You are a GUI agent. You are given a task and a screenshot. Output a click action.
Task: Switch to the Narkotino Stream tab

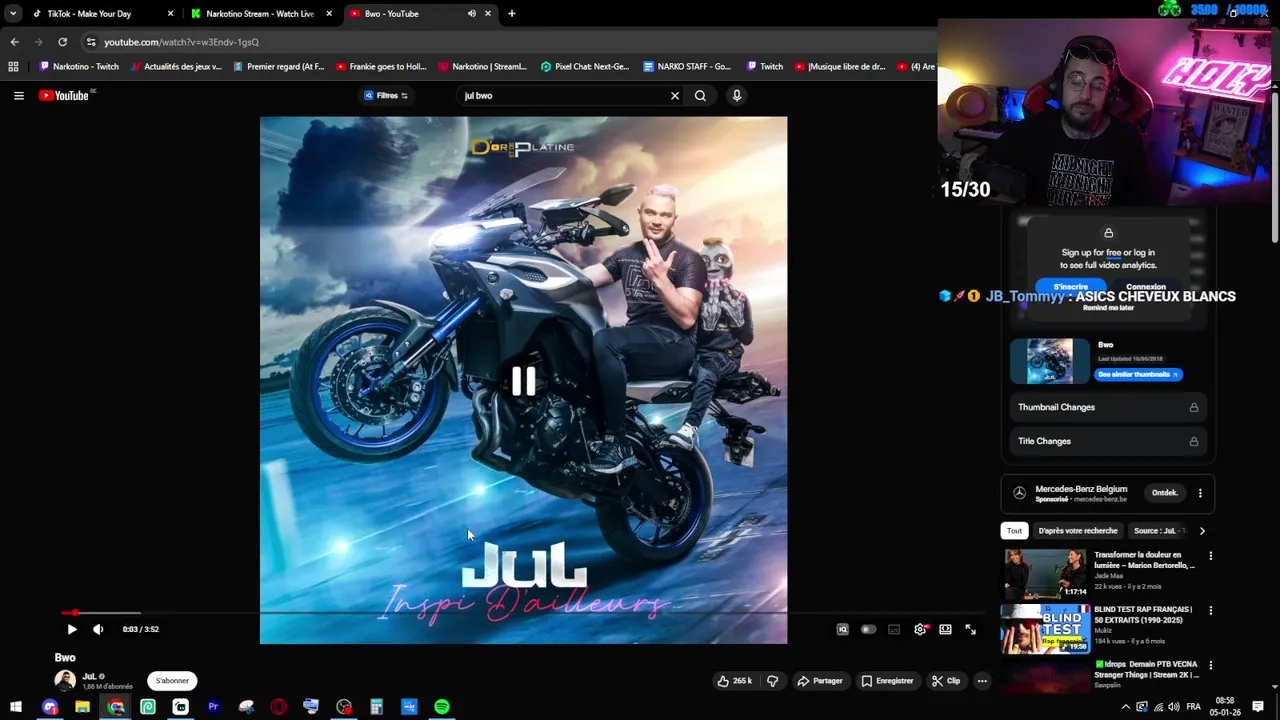pyautogui.click(x=260, y=14)
